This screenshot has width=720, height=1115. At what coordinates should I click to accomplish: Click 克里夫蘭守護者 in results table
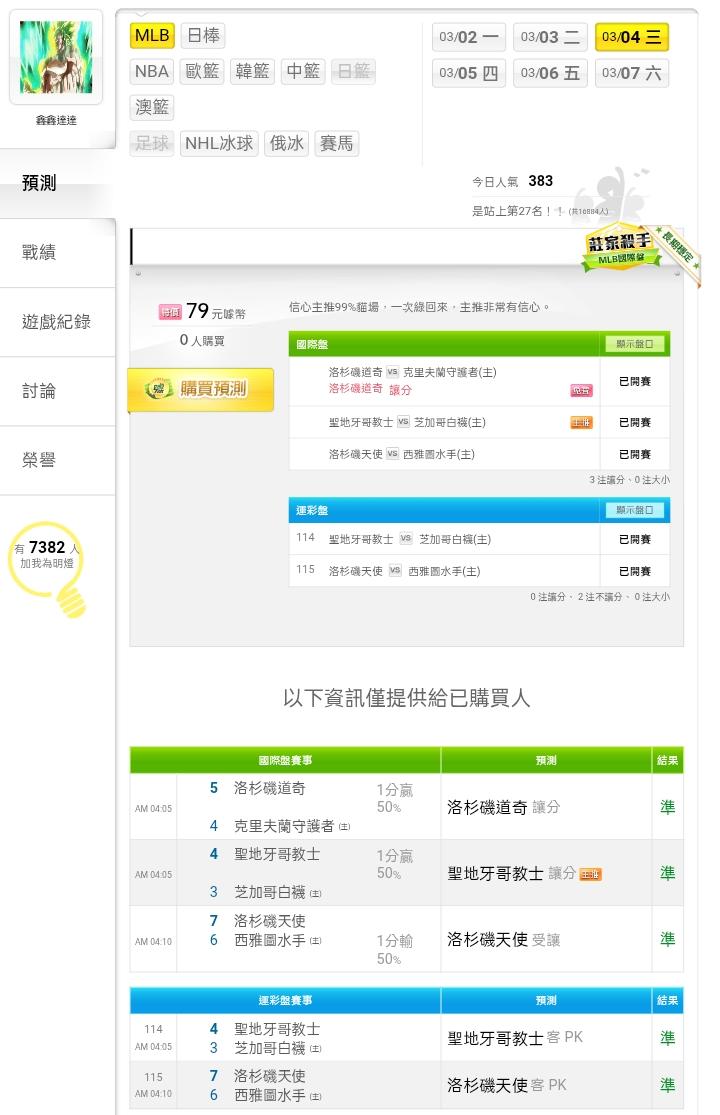pos(284,826)
